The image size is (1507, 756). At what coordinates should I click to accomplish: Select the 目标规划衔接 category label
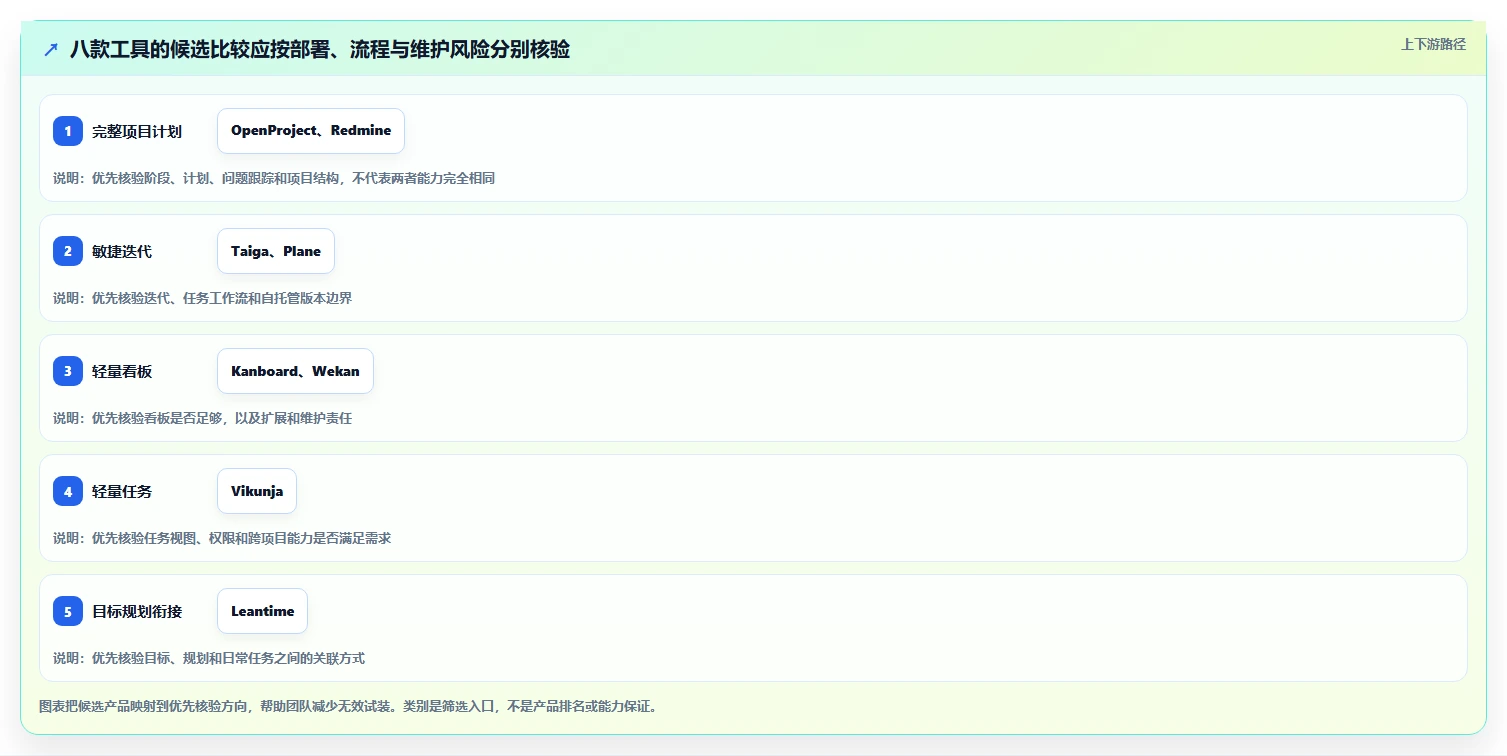137,611
